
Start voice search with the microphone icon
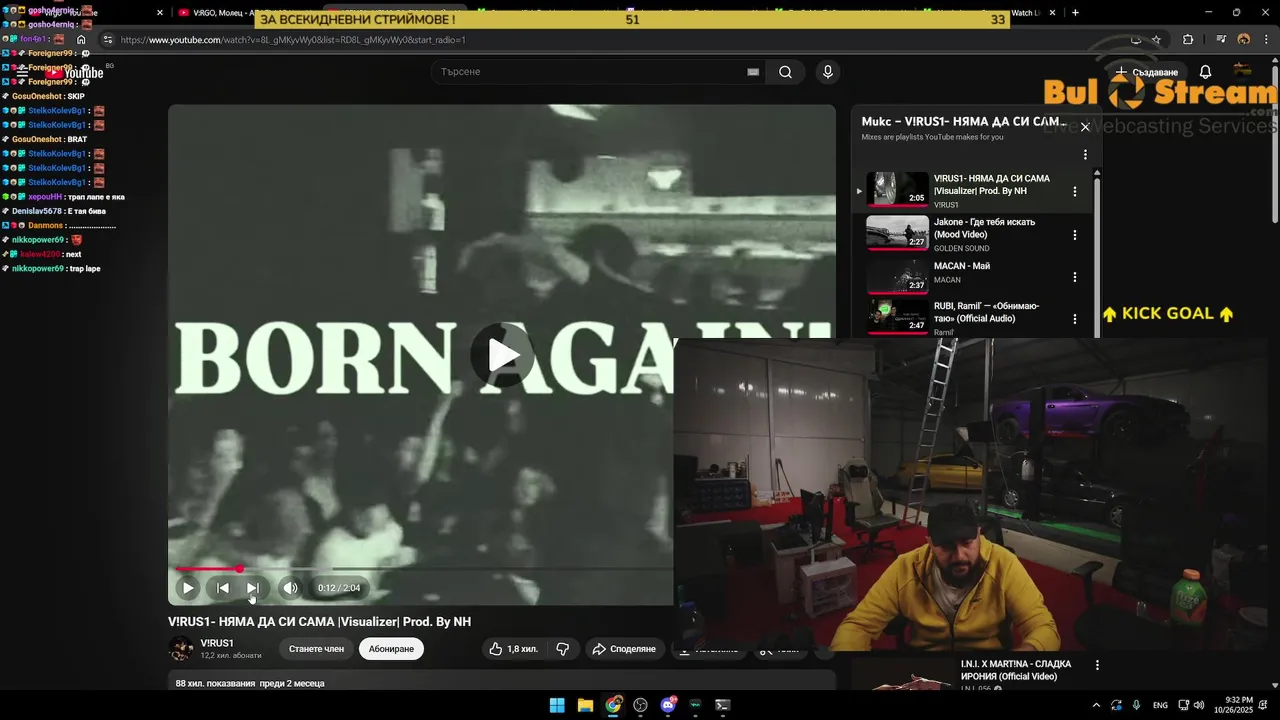[827, 72]
